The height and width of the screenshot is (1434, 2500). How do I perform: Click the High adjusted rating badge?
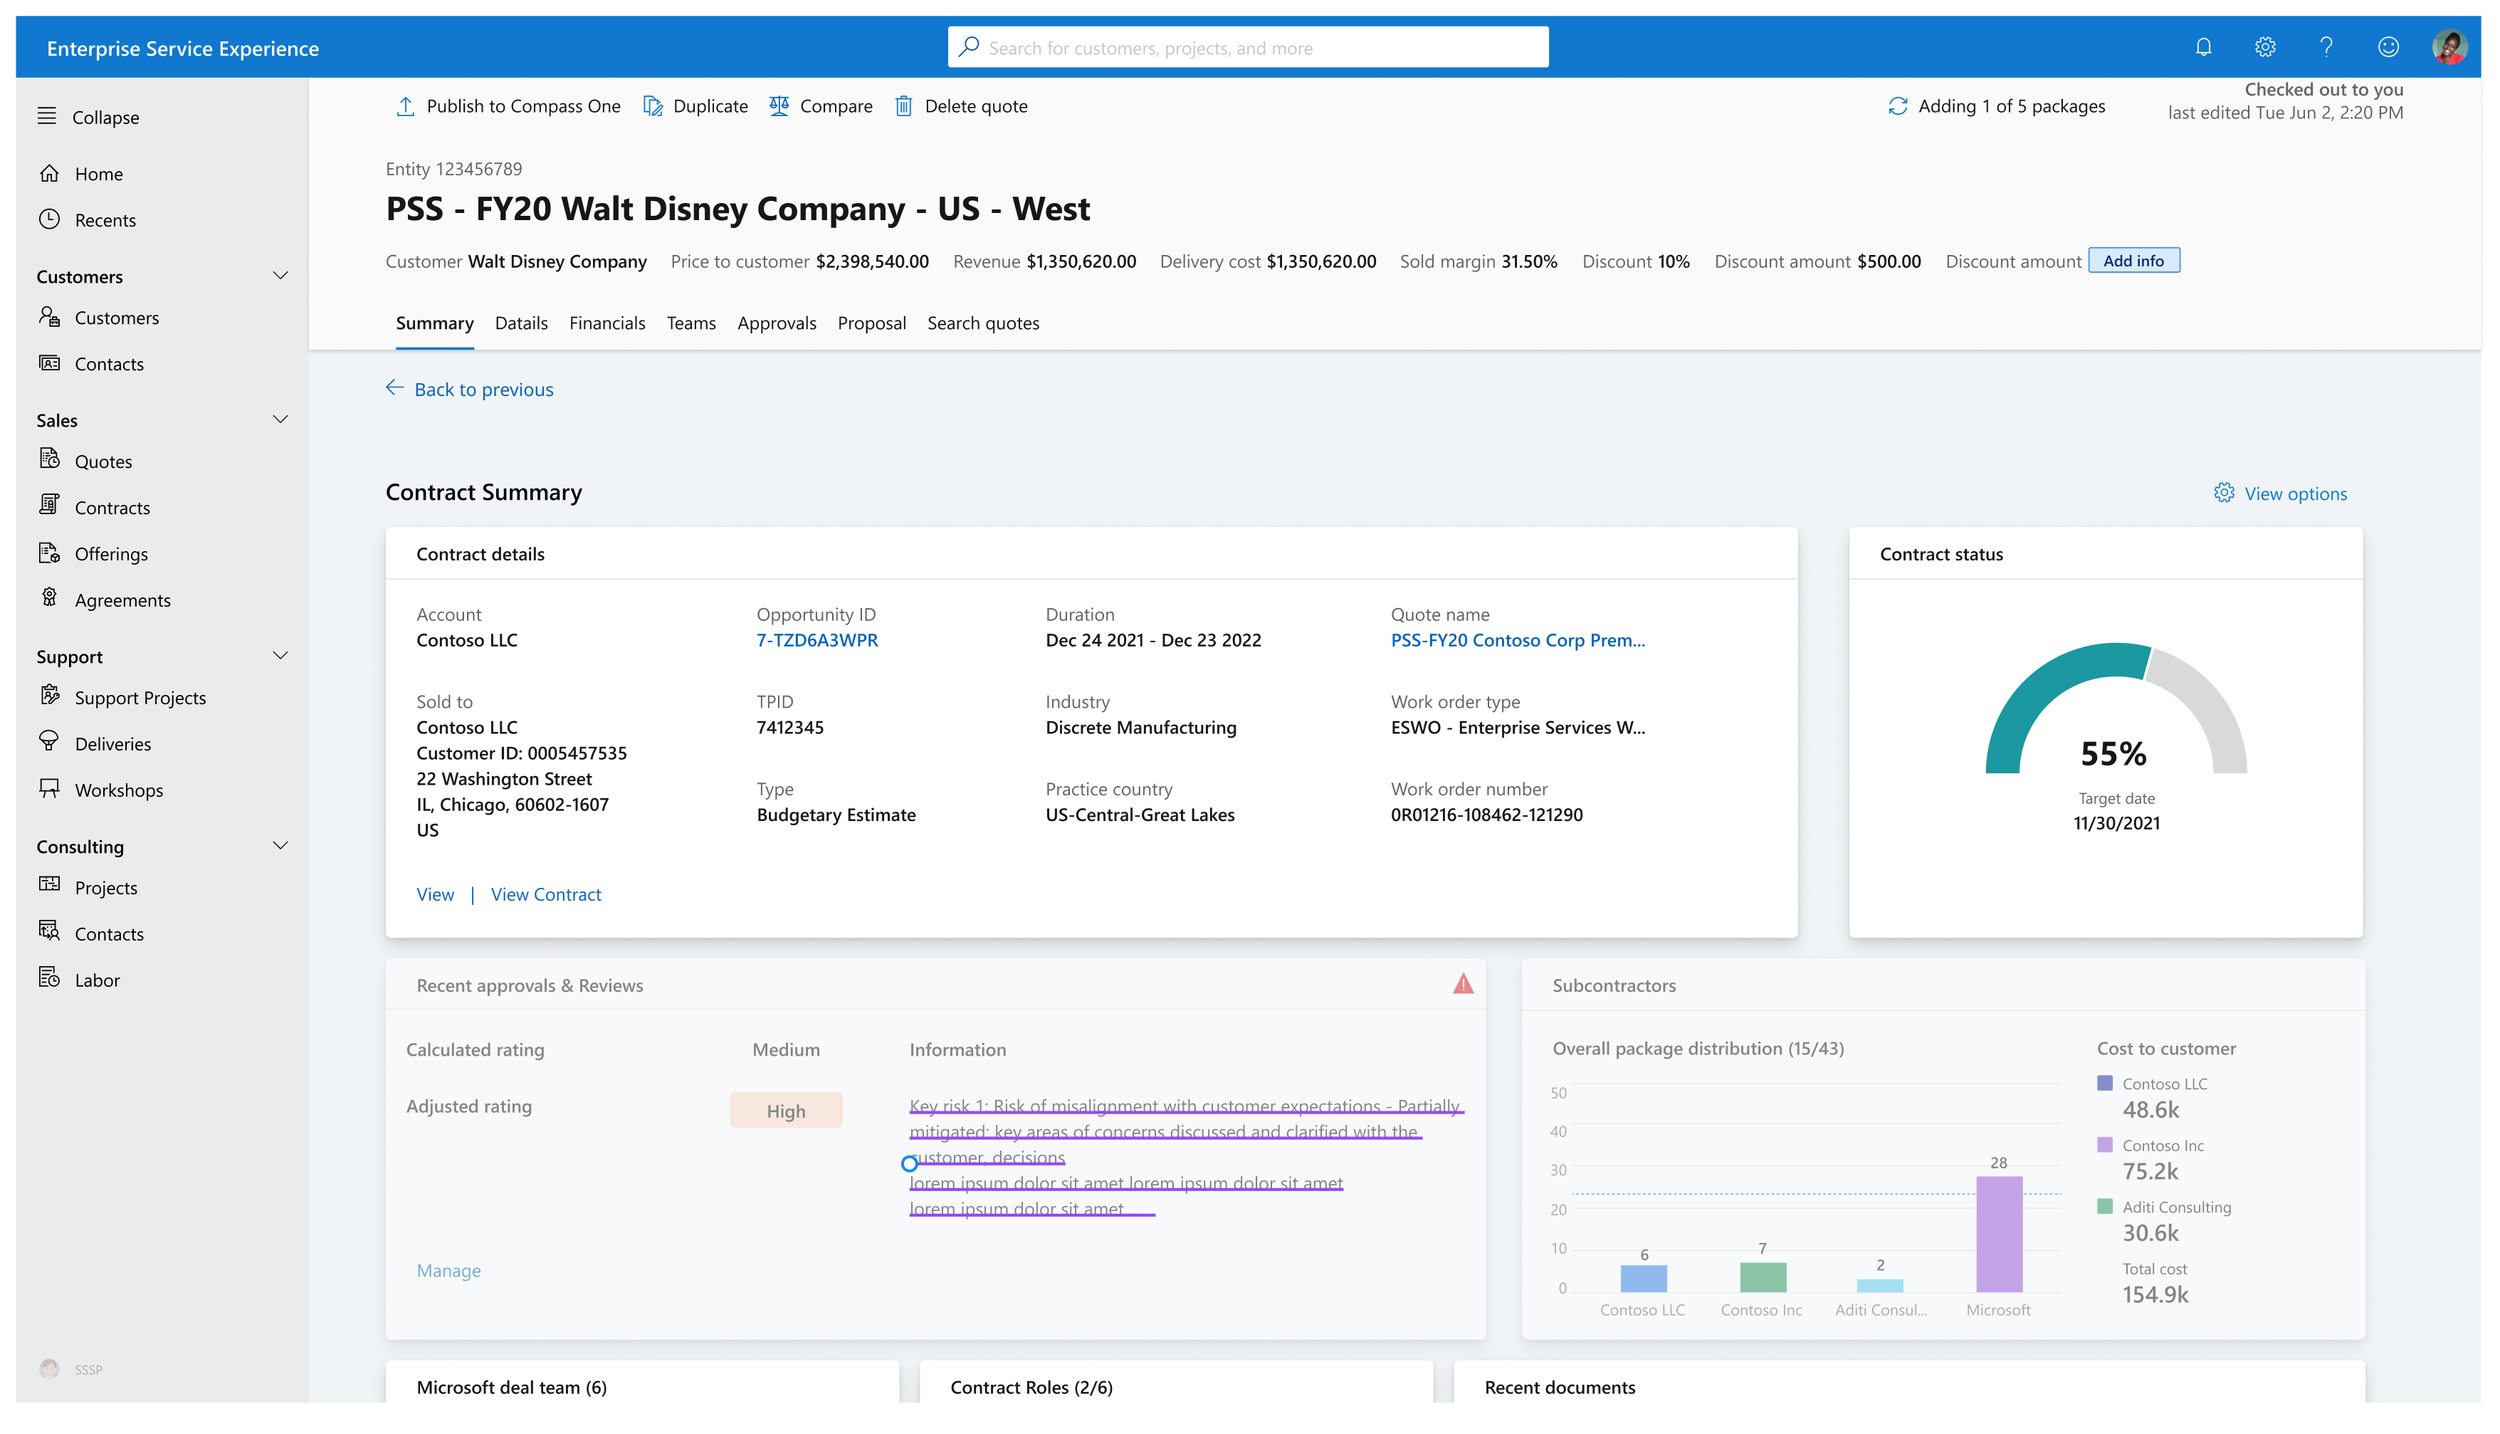click(785, 1110)
